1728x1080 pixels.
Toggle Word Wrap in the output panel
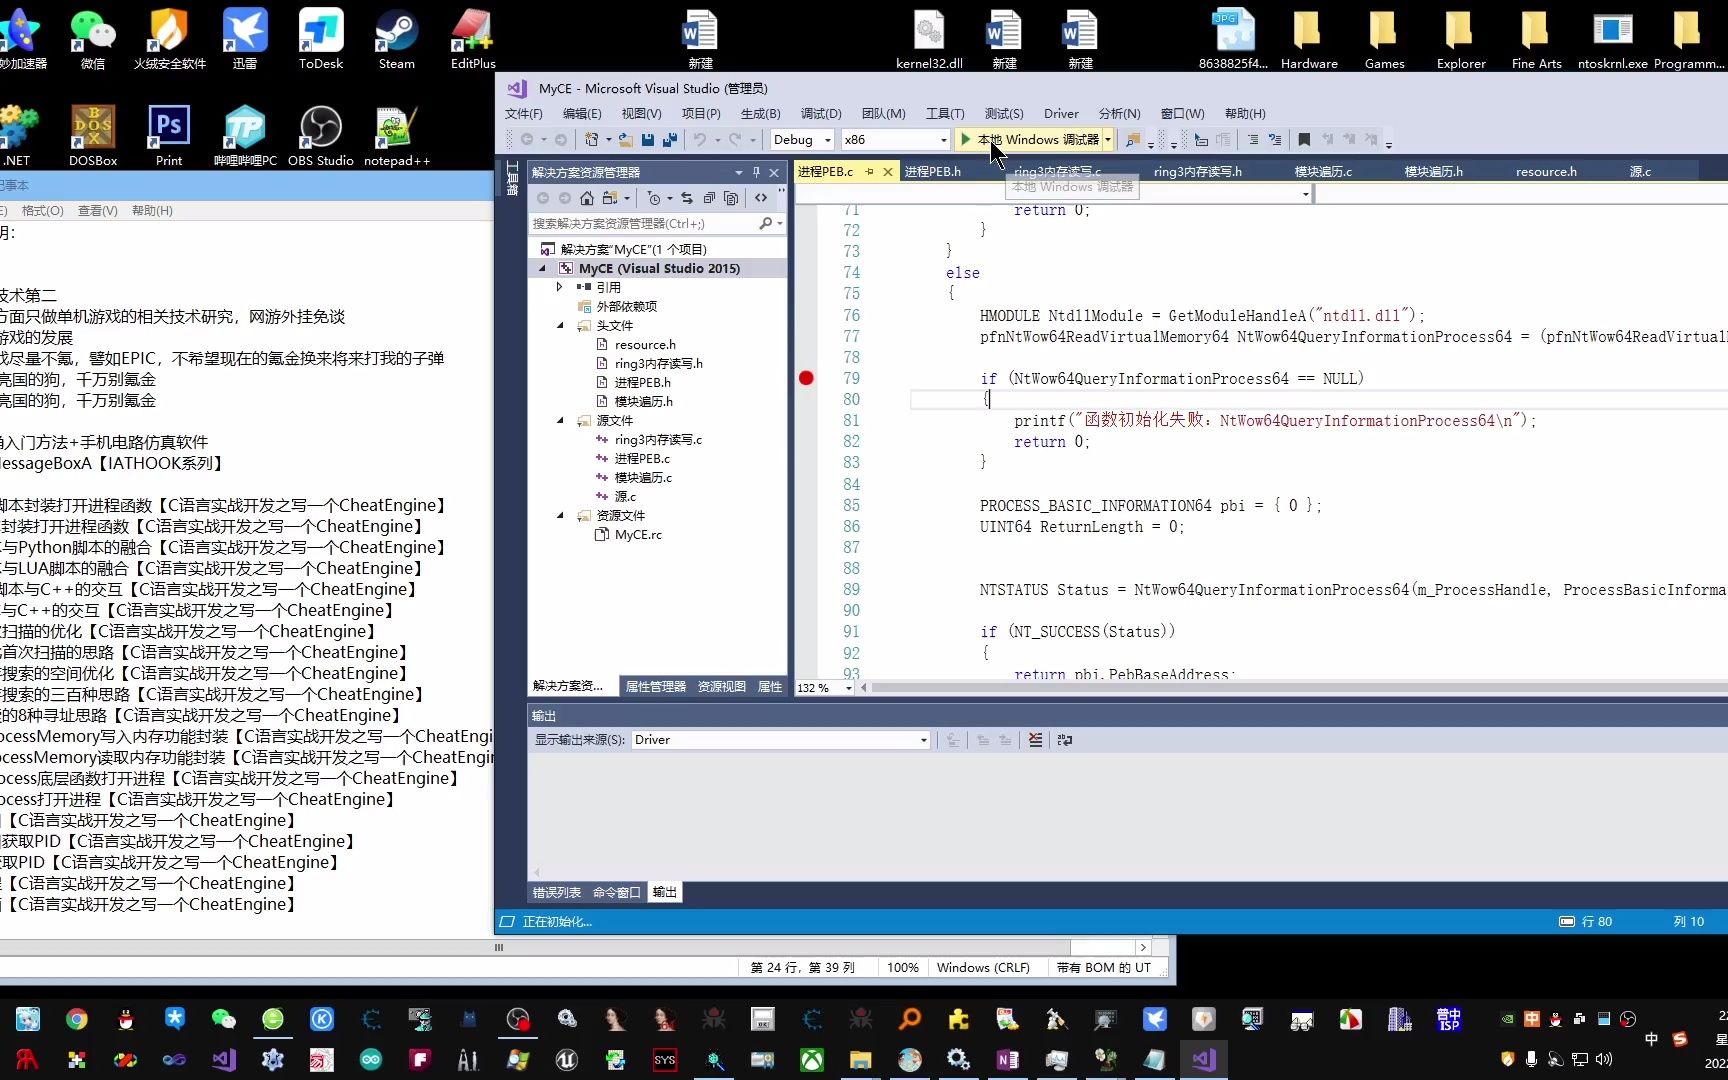point(1063,740)
